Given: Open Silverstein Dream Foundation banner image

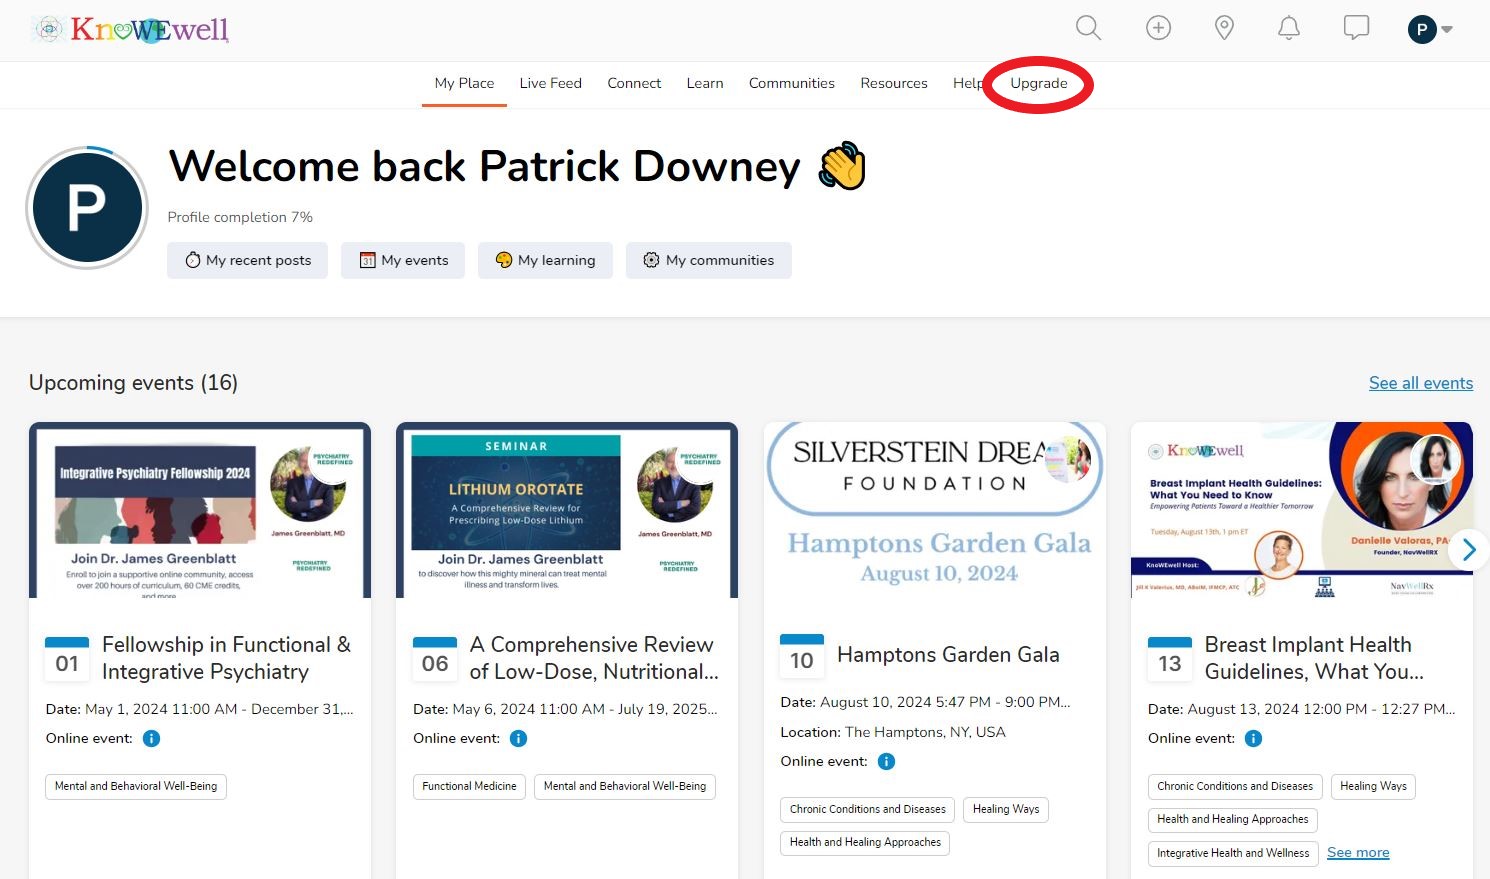Looking at the screenshot, I should (935, 510).
